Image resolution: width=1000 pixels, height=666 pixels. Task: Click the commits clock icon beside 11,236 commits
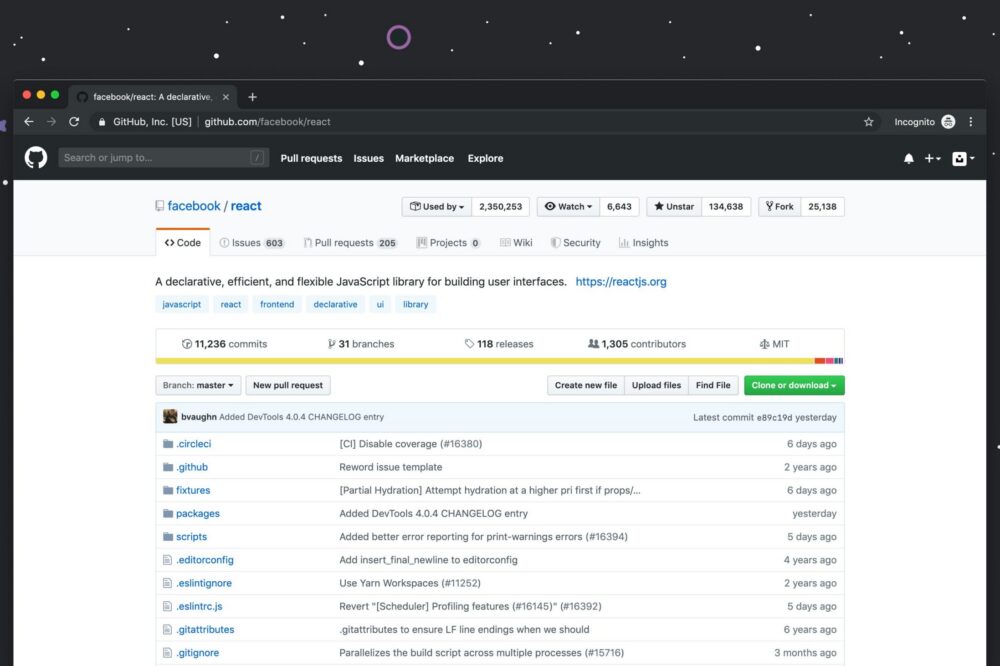pyautogui.click(x=187, y=342)
